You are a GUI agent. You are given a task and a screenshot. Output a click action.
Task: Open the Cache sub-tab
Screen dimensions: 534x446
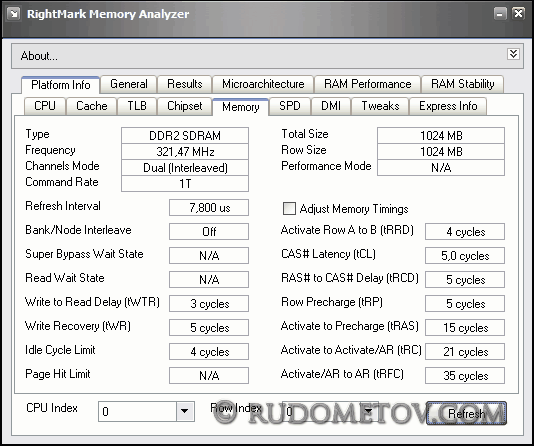click(92, 106)
